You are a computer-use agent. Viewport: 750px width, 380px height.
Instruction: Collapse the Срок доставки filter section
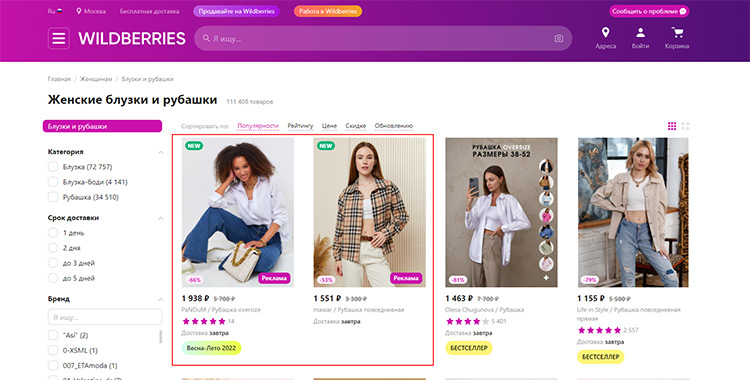(x=160, y=218)
